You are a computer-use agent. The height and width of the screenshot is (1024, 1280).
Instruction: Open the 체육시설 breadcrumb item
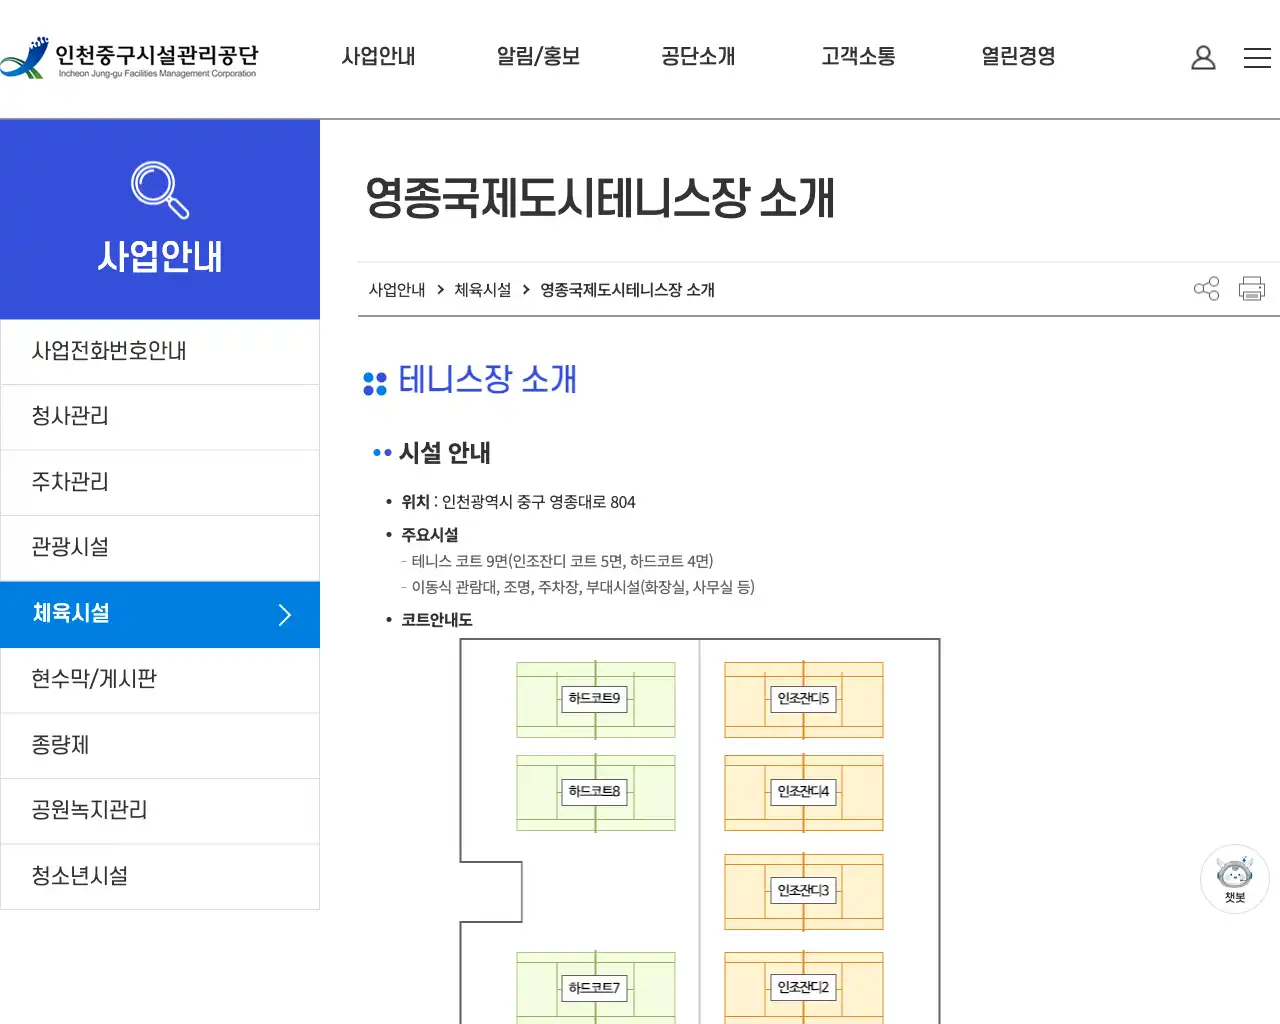coord(482,290)
